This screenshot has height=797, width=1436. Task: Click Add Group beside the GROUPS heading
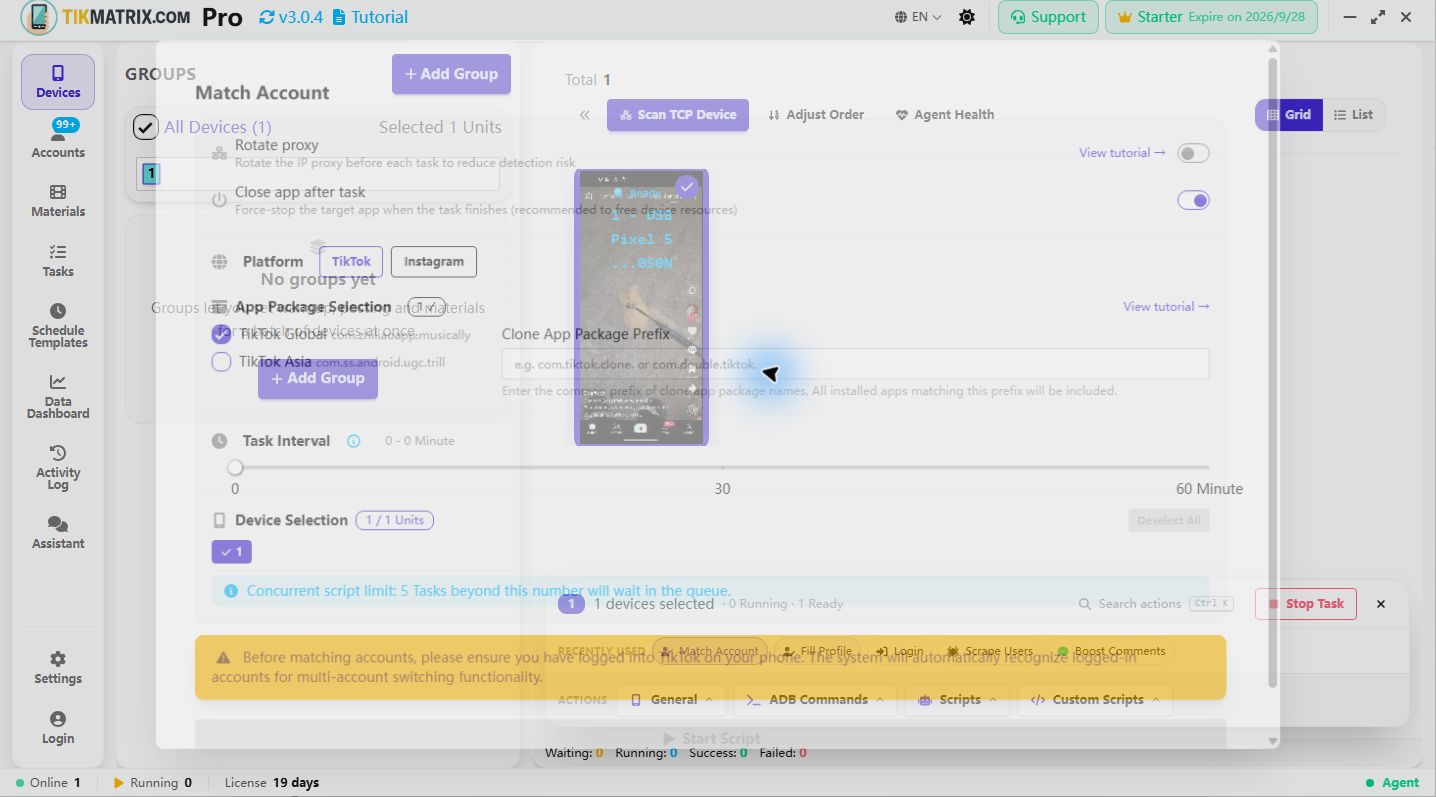pos(451,74)
